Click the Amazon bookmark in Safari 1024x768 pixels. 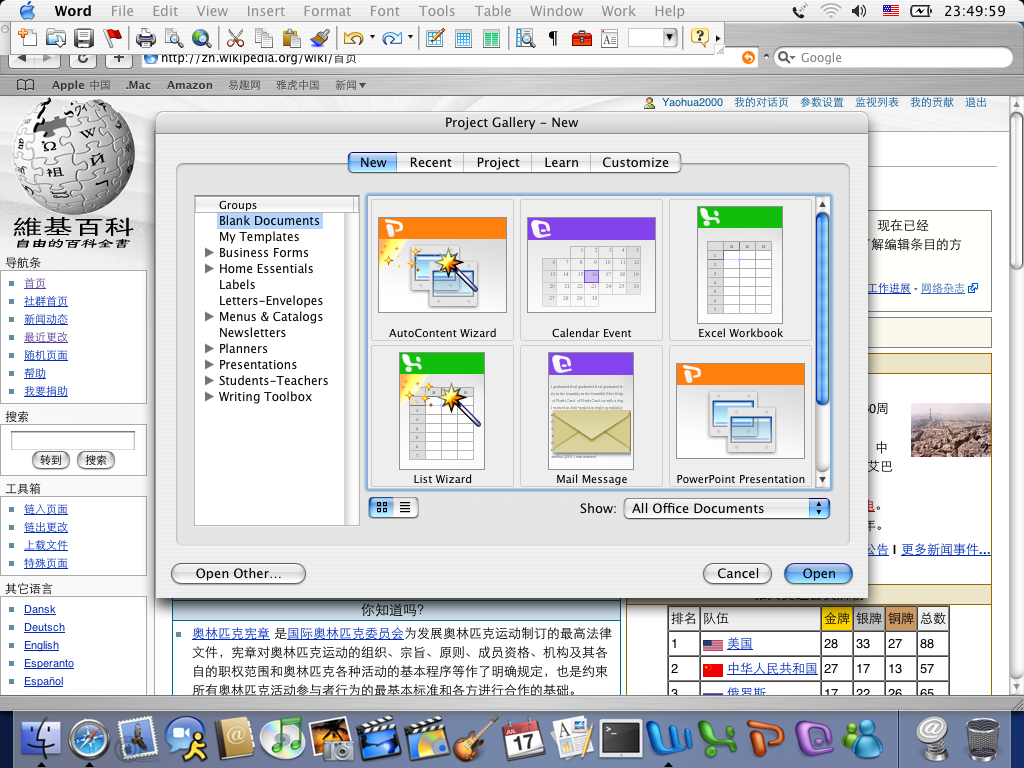click(189, 85)
